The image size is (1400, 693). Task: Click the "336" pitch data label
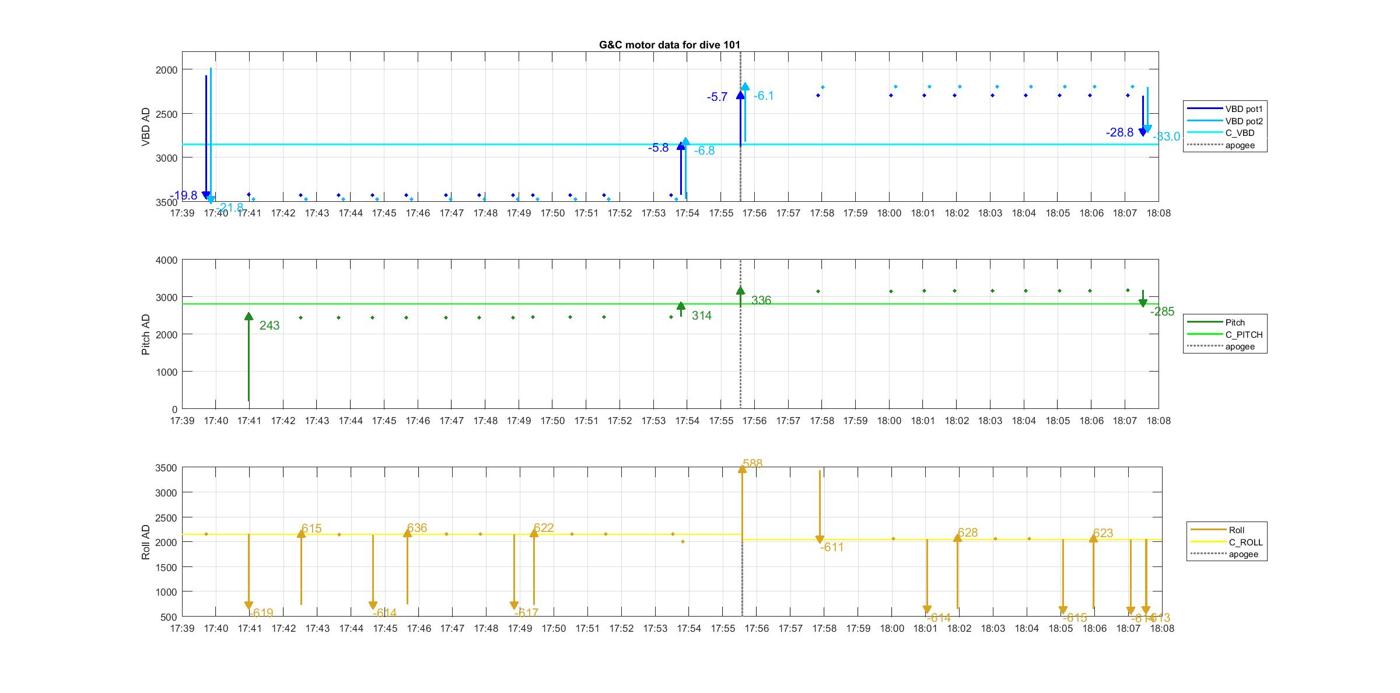(762, 301)
